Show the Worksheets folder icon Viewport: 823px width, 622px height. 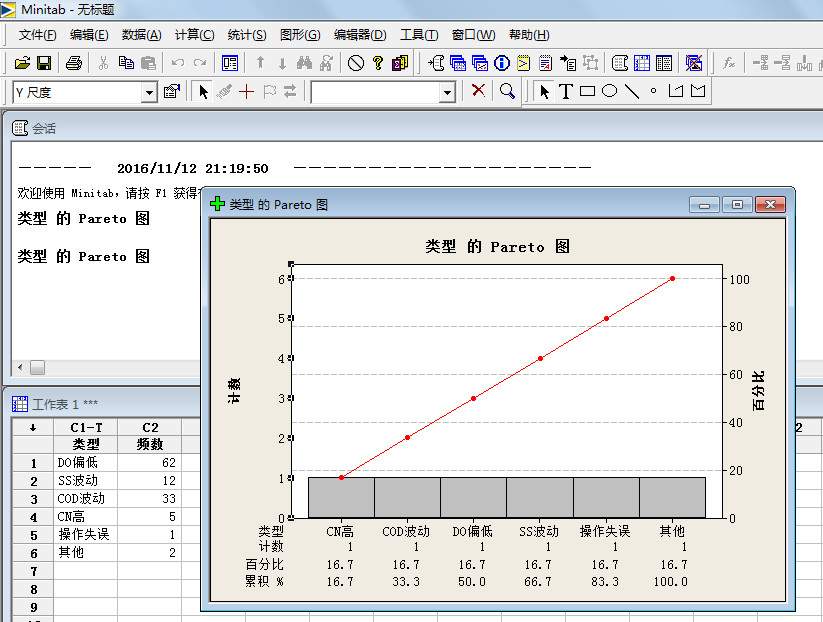tap(458, 64)
